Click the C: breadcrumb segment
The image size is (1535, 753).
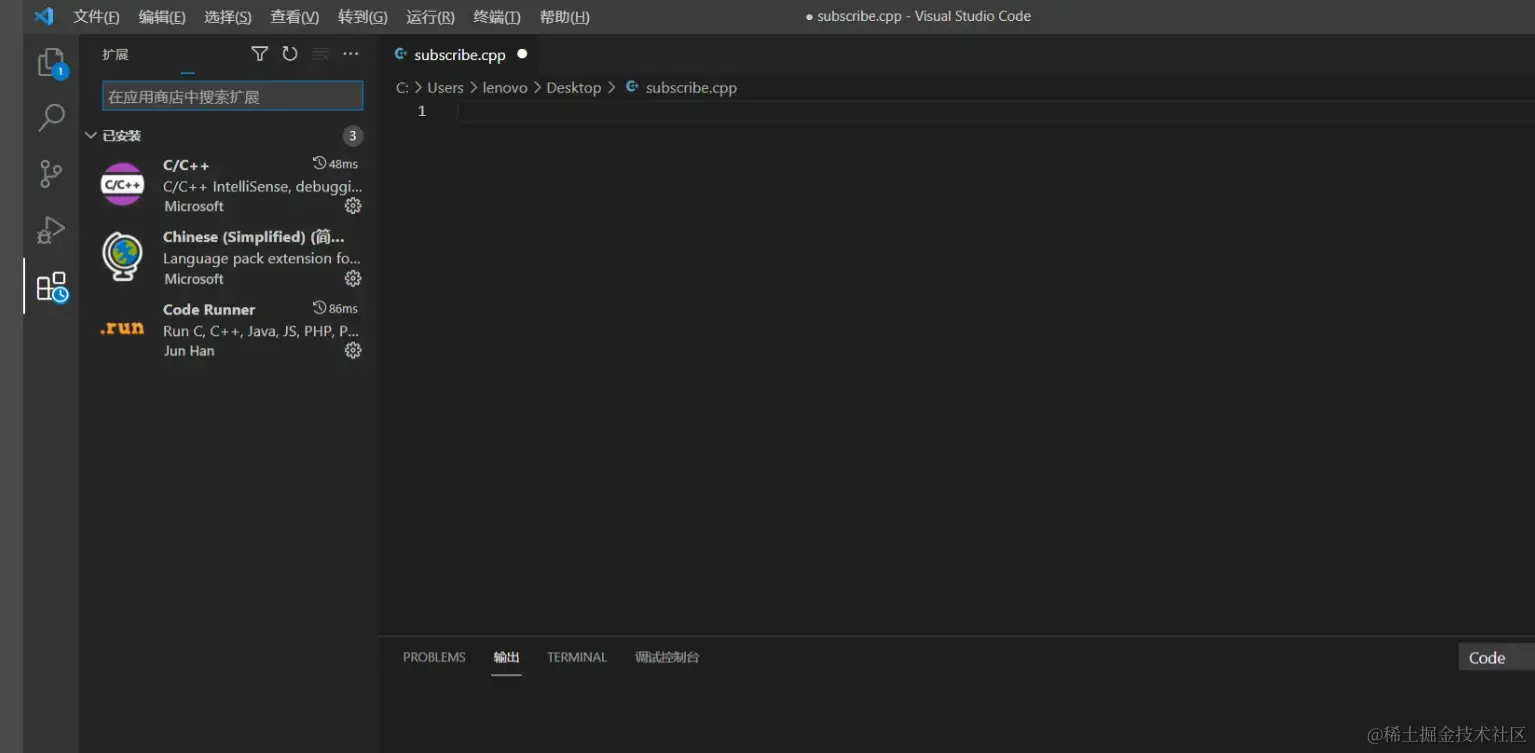[x=402, y=88]
